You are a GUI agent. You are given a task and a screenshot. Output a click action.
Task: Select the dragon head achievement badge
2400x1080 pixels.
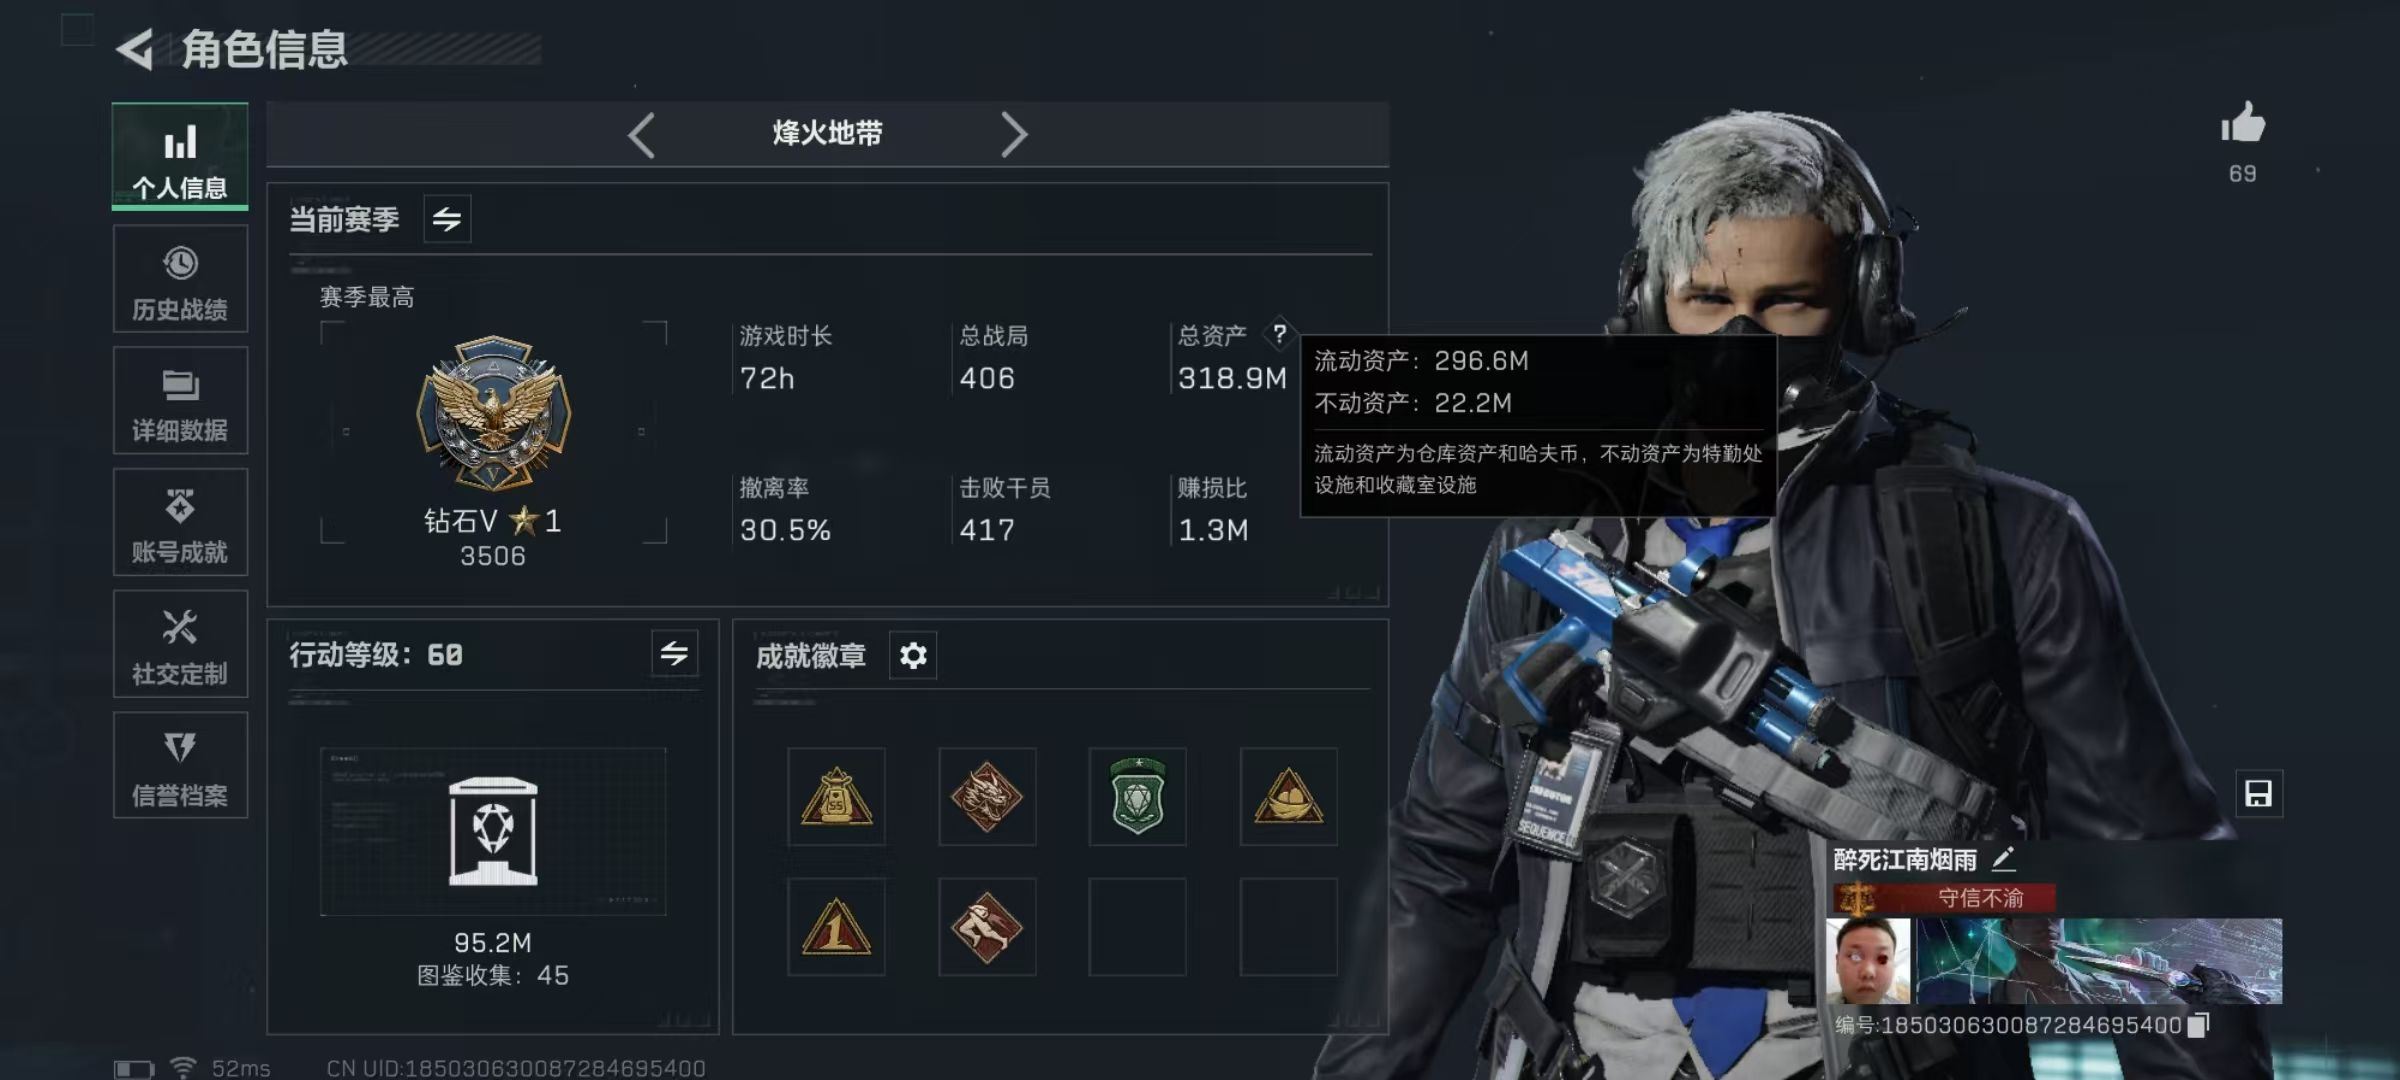tap(987, 797)
